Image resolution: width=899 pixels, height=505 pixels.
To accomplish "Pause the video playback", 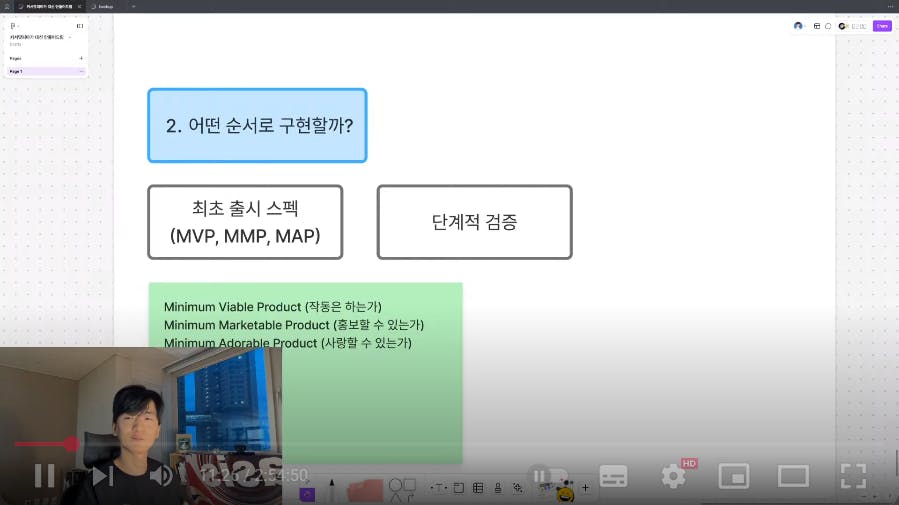I will (44, 476).
